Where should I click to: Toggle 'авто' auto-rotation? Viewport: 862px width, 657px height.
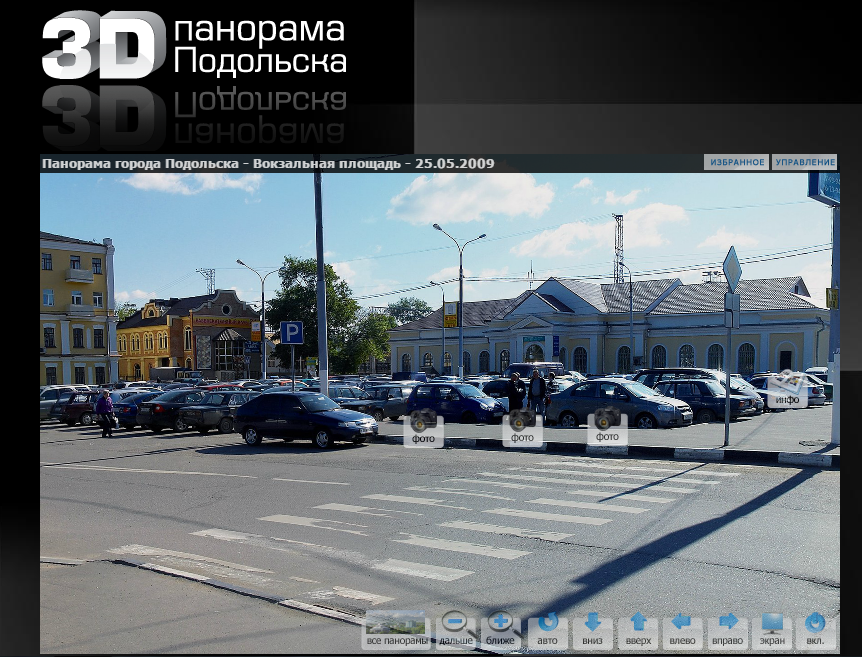tap(548, 628)
